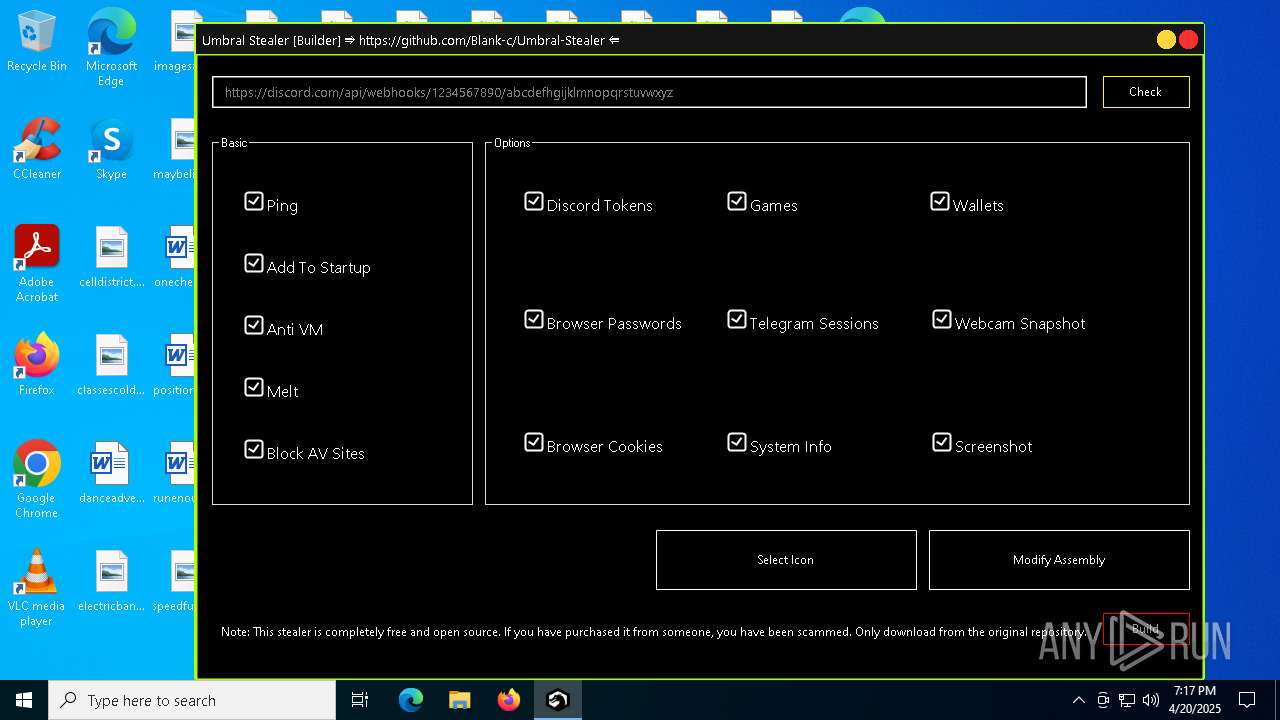This screenshot has height=720, width=1280.
Task: Open Recycle Bin desktop icon
Action: (37, 42)
